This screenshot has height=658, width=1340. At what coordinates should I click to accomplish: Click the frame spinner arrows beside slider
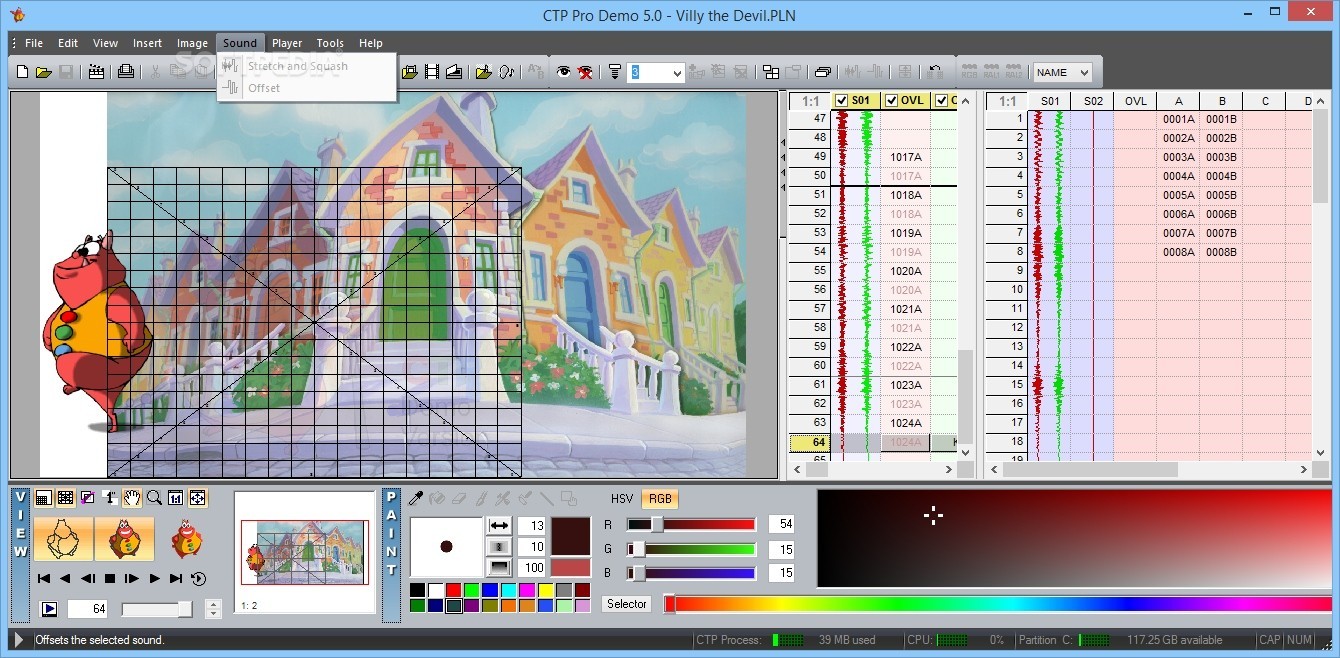213,609
